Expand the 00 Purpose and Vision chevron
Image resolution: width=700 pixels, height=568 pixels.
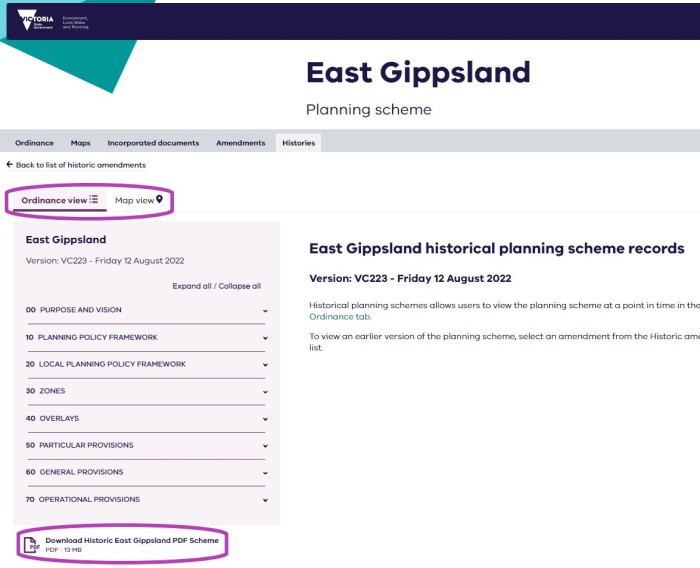(265, 310)
